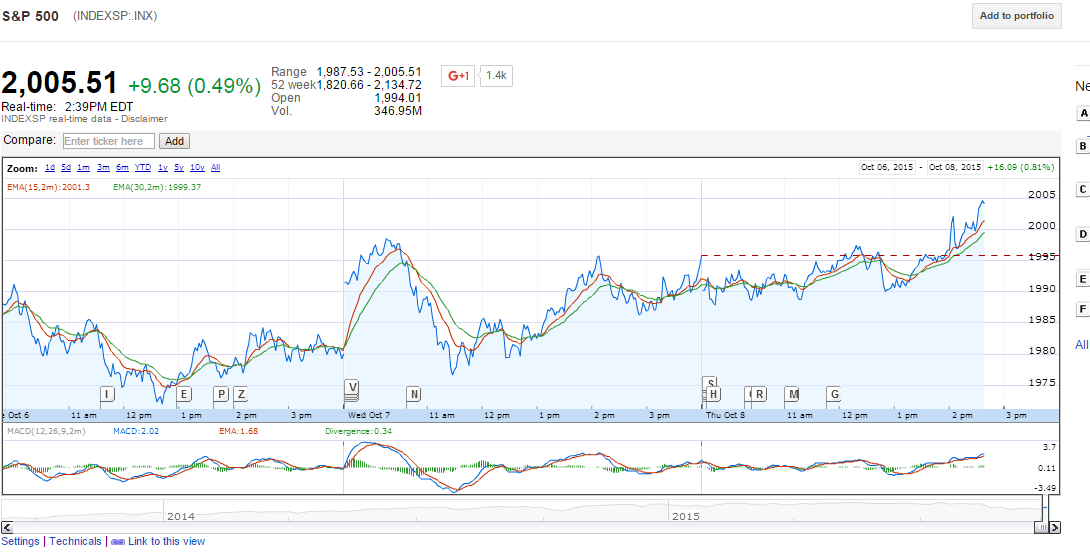
Task: Click news flag V on chart
Action: pyautogui.click(x=351, y=387)
